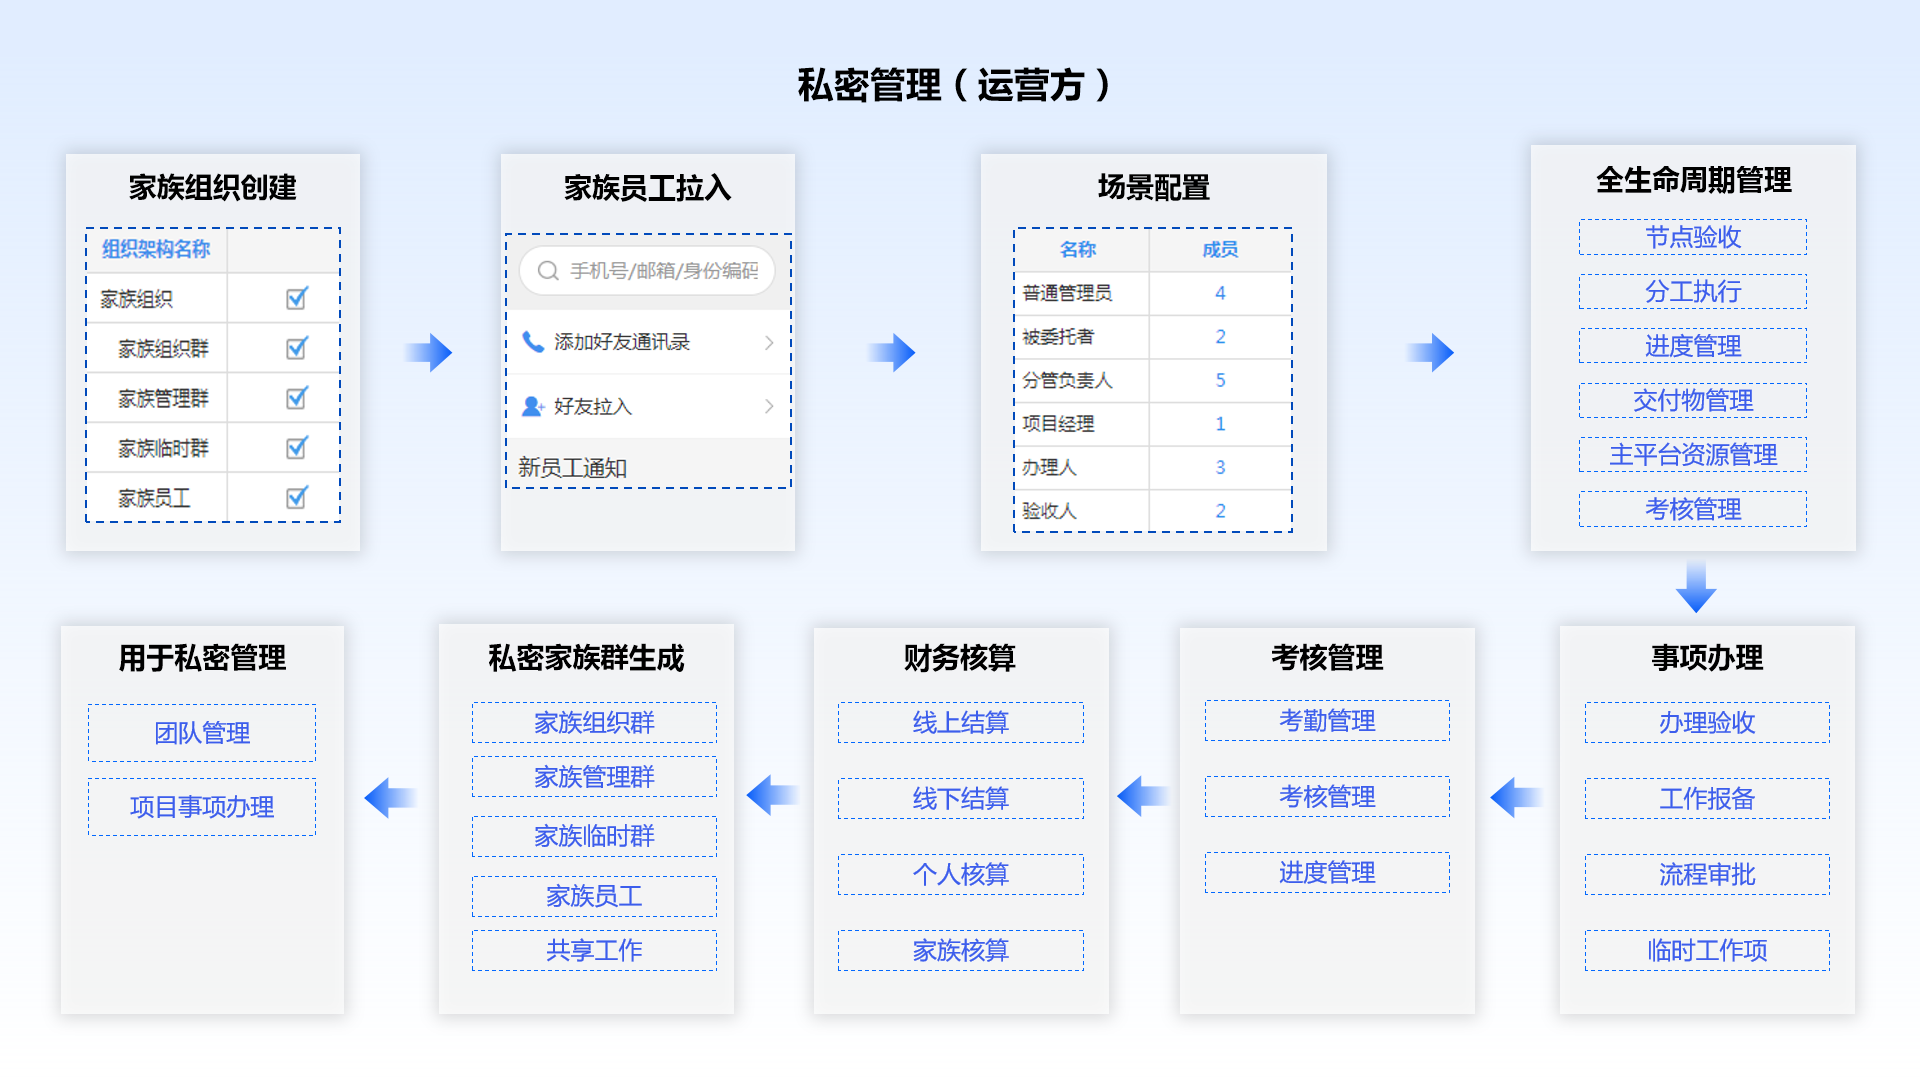Click arrow between 家族员工拉入 and 场景配置
This screenshot has width=1920, height=1080.
coord(892,352)
